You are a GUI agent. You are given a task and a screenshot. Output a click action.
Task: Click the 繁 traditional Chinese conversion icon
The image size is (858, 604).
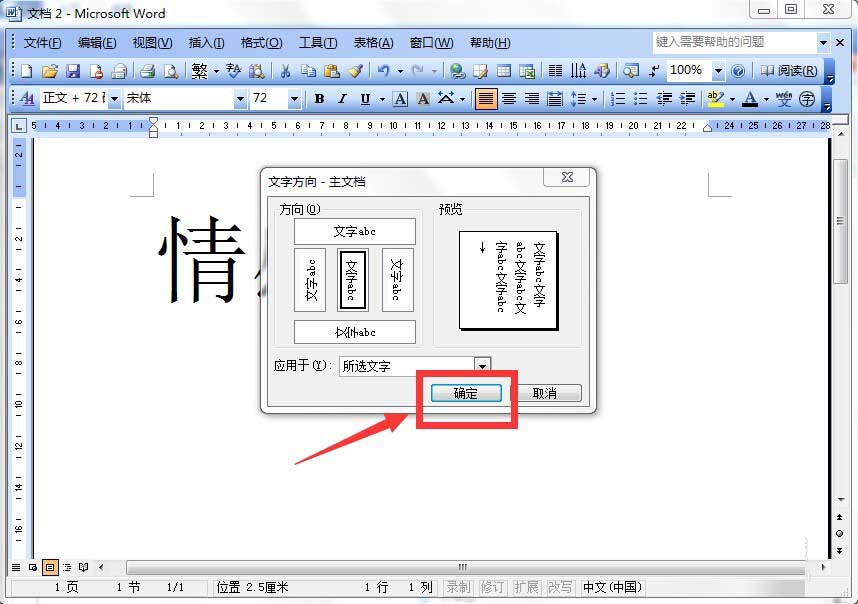pyautogui.click(x=200, y=71)
